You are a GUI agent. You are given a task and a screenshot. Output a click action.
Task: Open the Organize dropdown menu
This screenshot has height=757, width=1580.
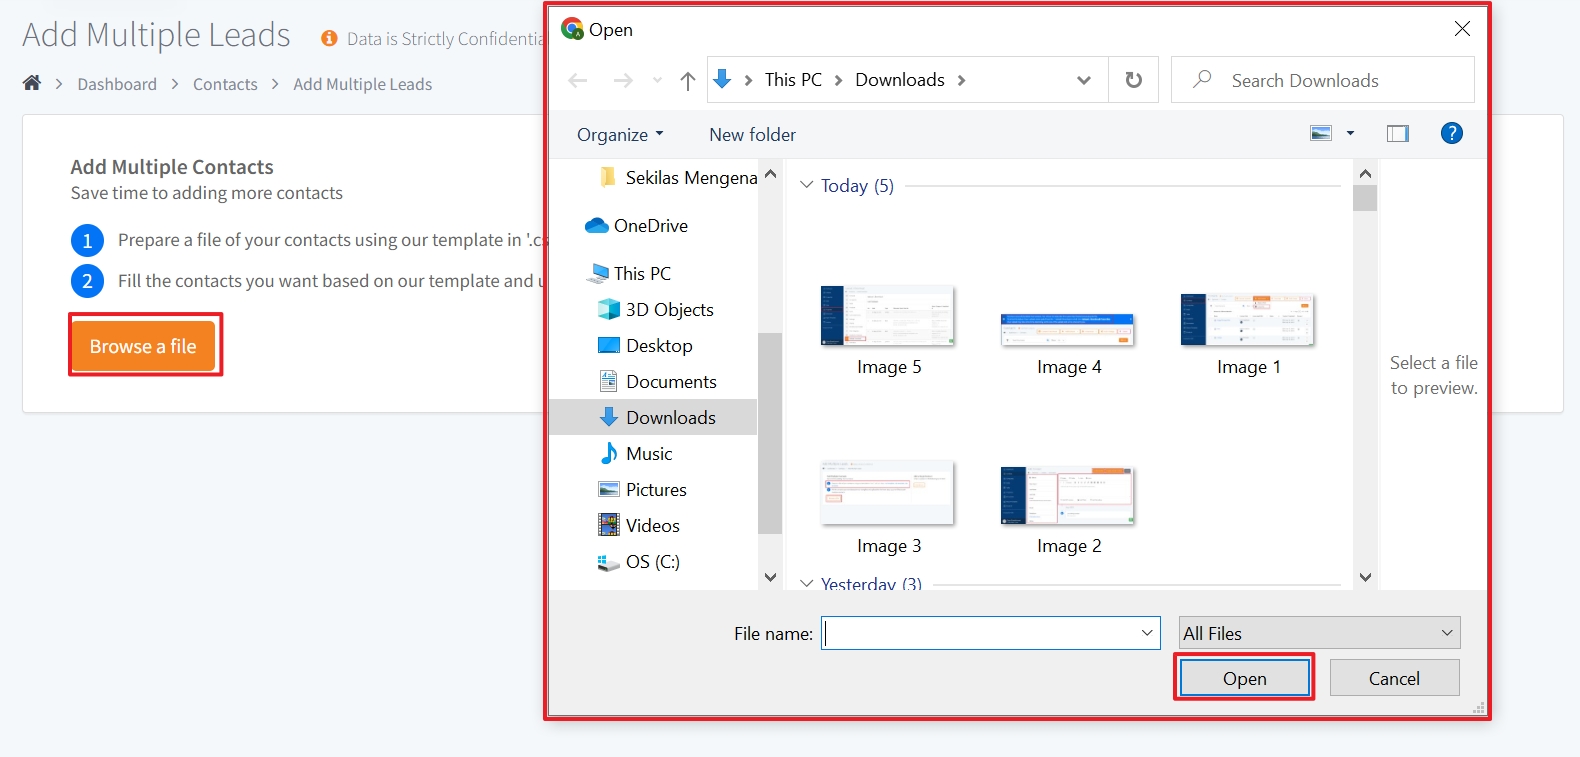tap(620, 134)
